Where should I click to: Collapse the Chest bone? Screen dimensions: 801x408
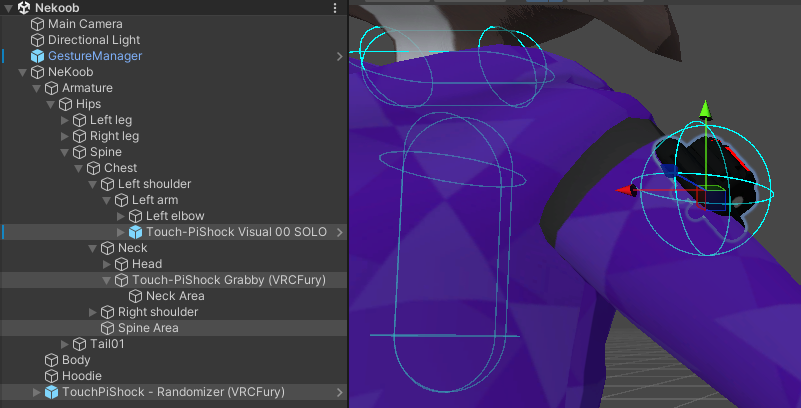click(78, 168)
